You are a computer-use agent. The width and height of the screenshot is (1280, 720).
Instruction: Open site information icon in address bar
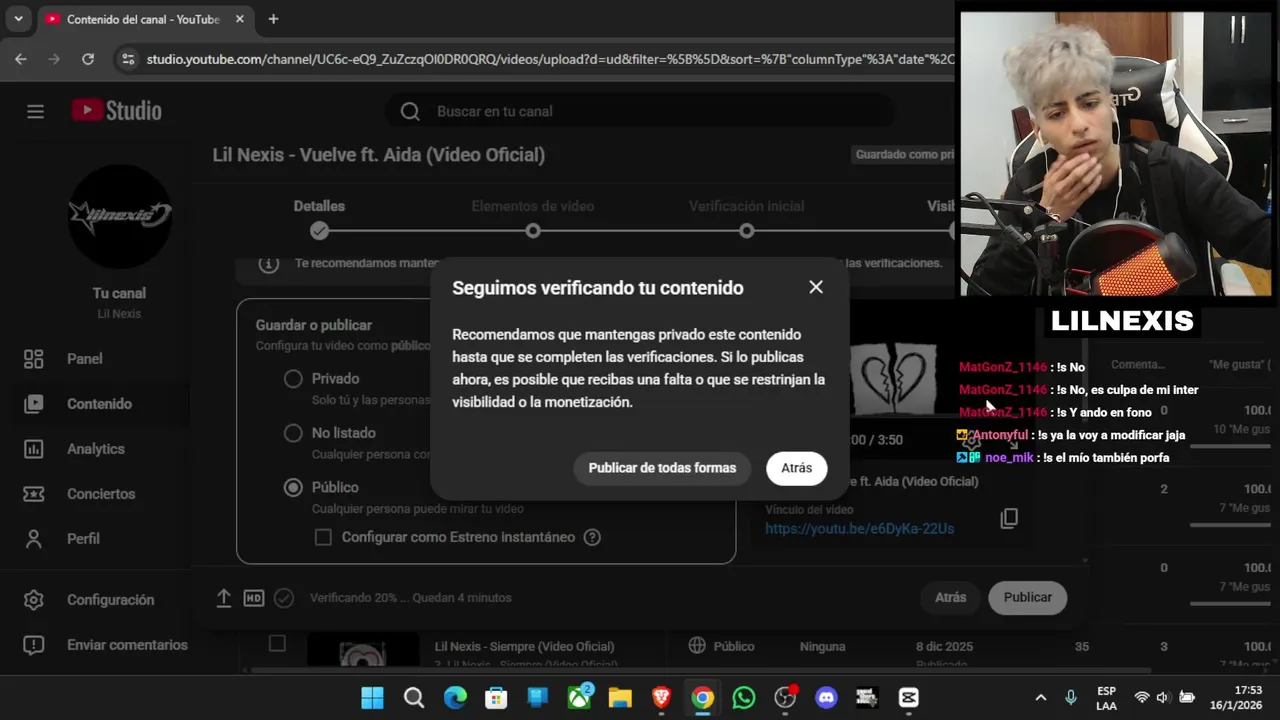127,59
